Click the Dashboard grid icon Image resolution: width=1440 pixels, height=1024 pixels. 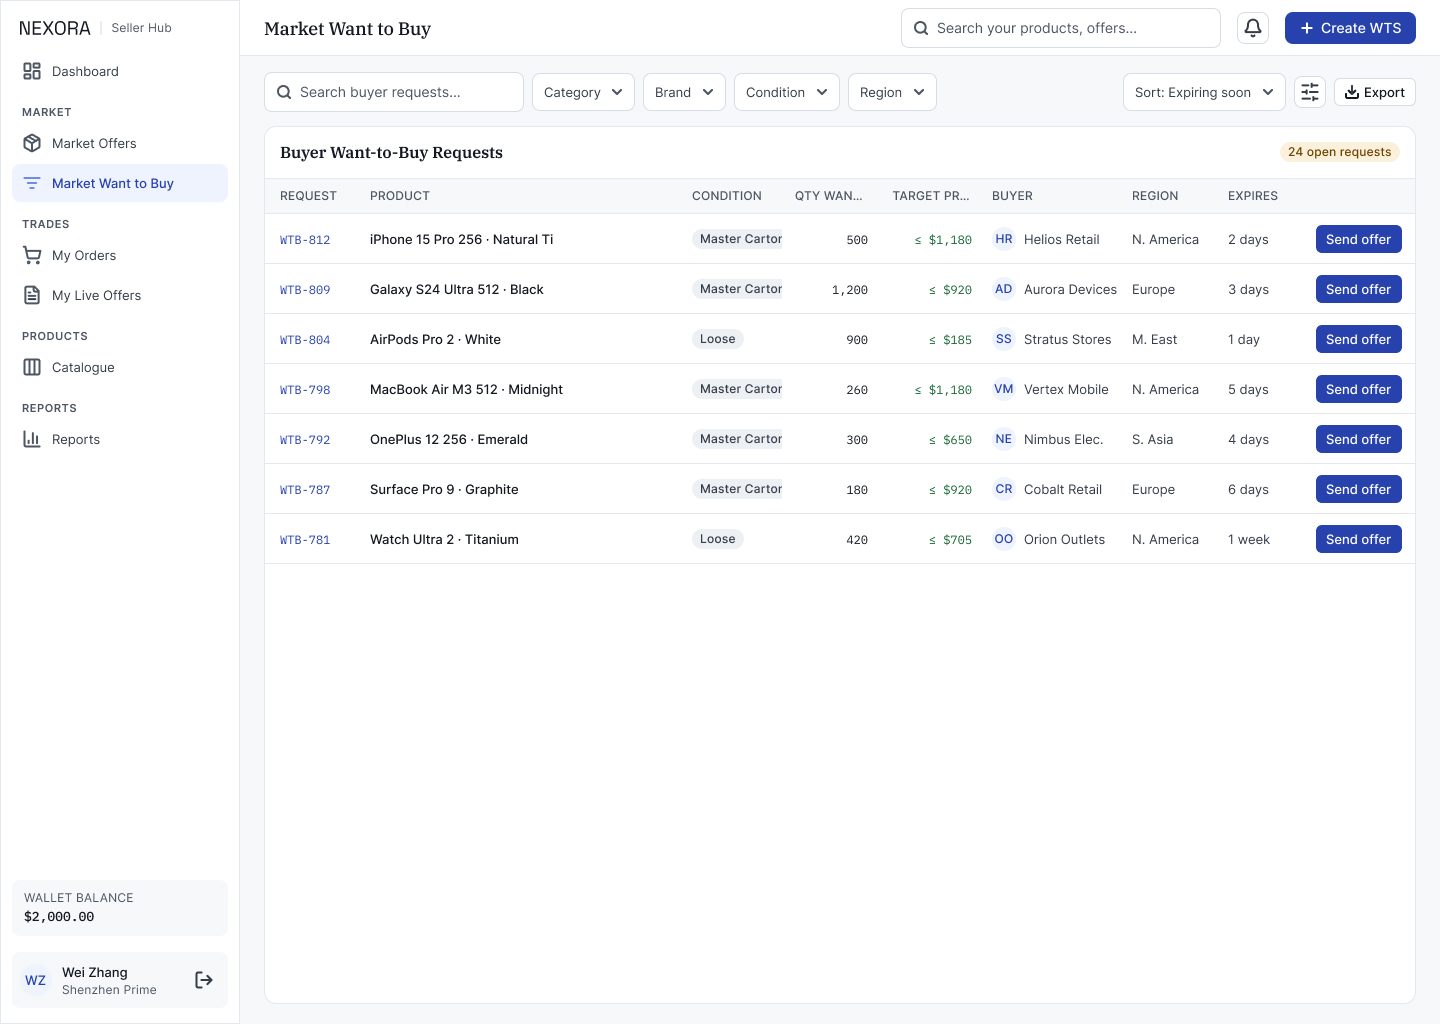point(32,71)
